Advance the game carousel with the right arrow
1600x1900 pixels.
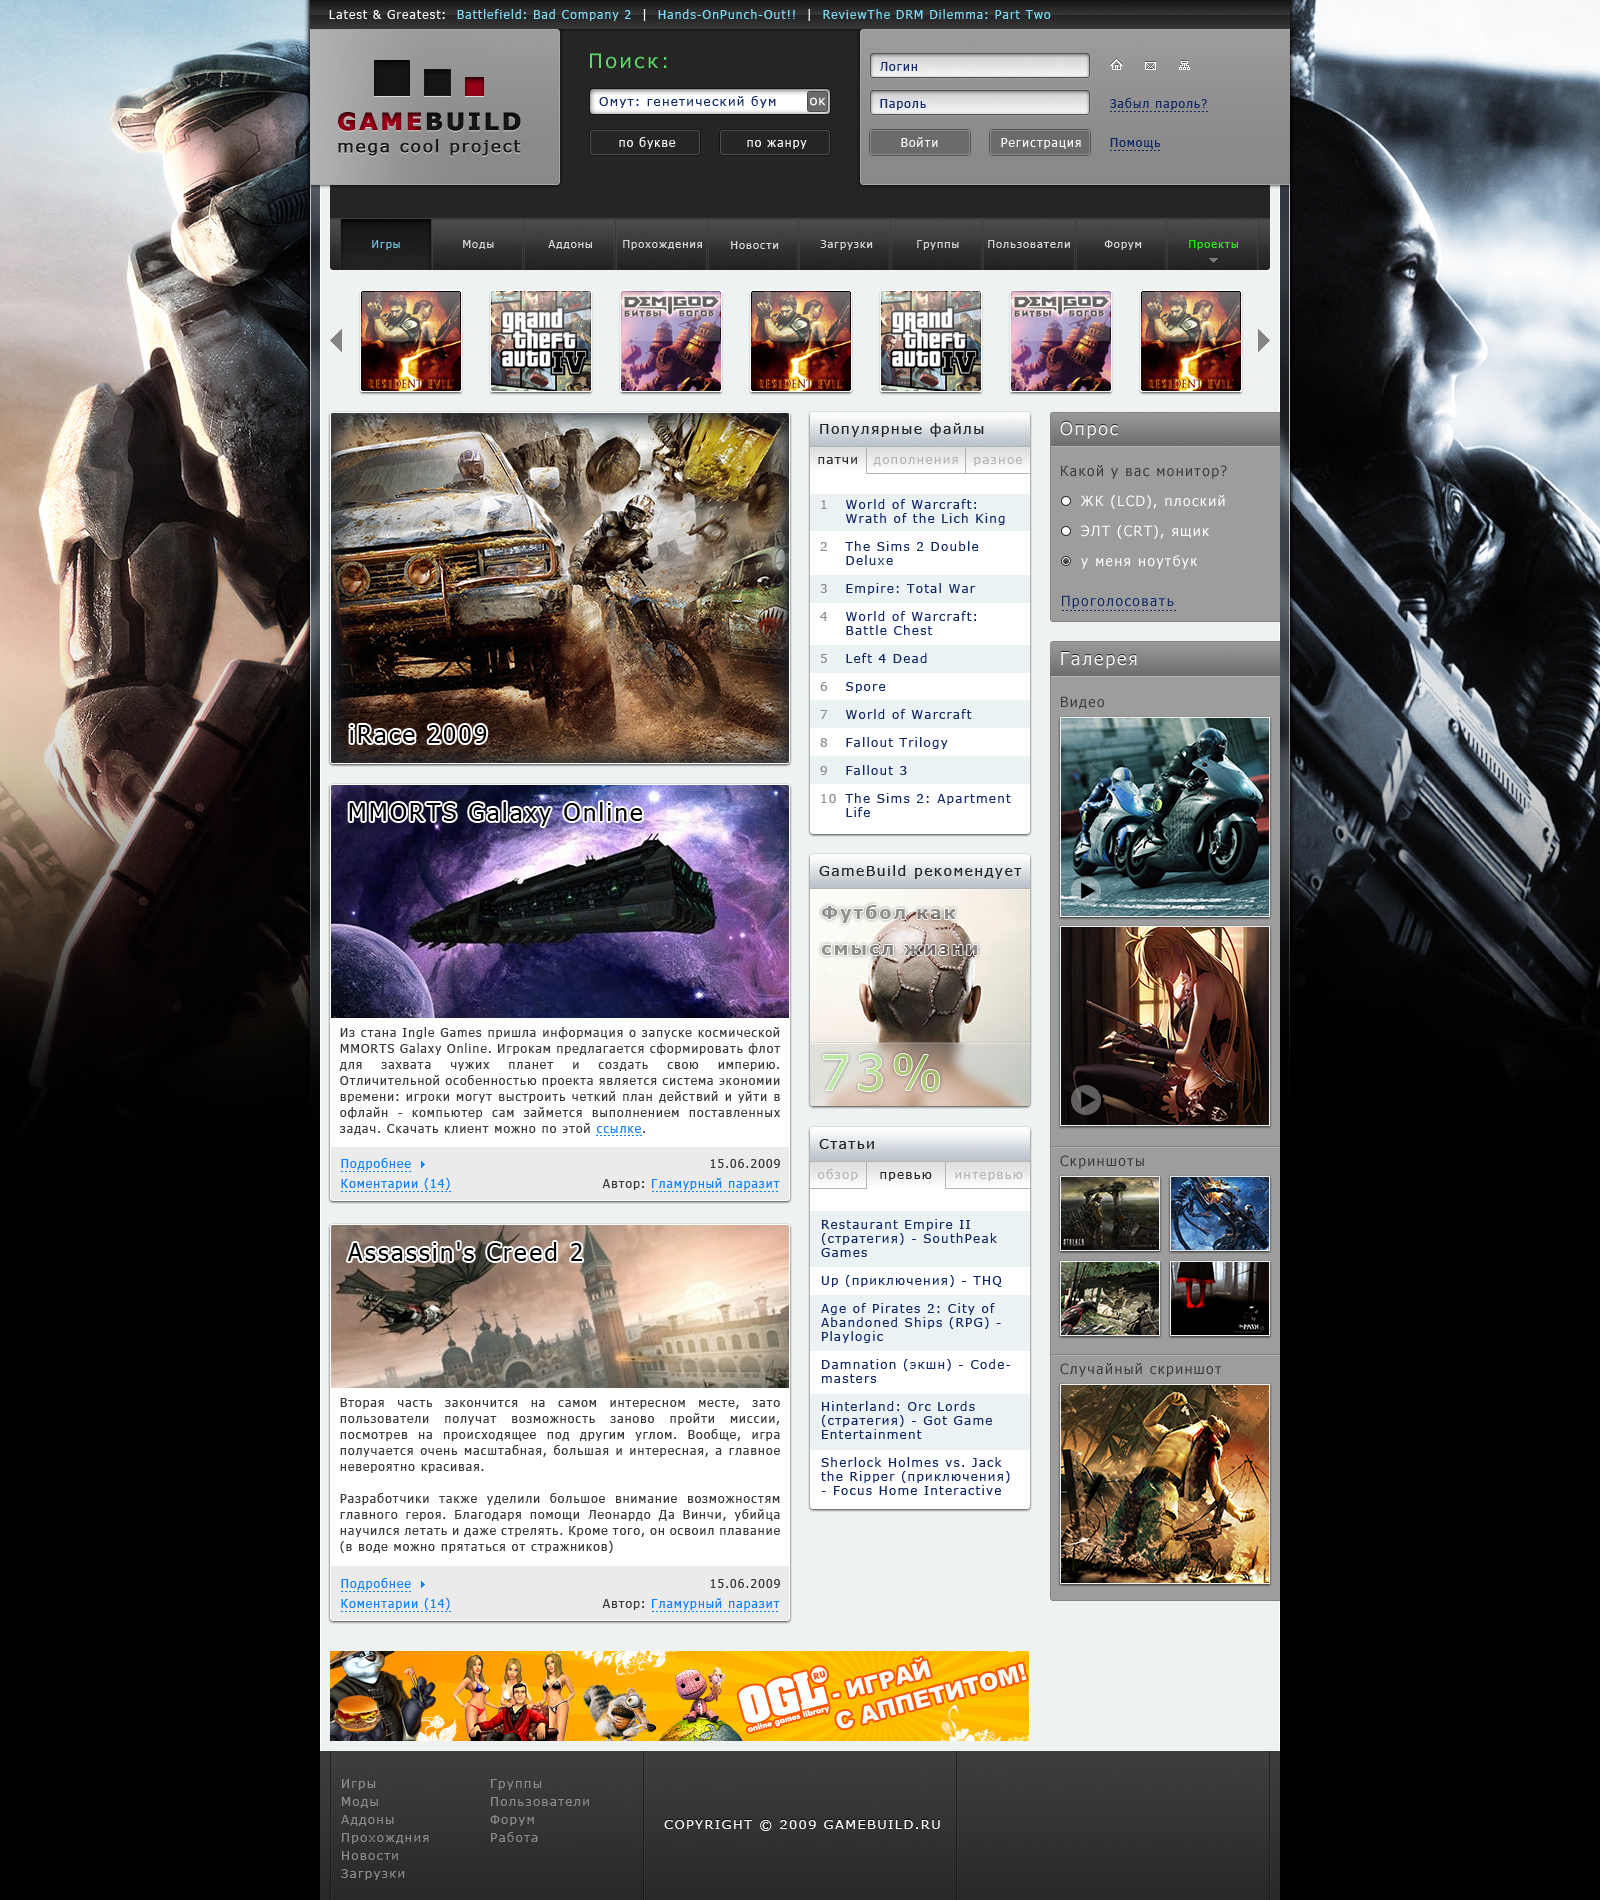[x=1263, y=341]
